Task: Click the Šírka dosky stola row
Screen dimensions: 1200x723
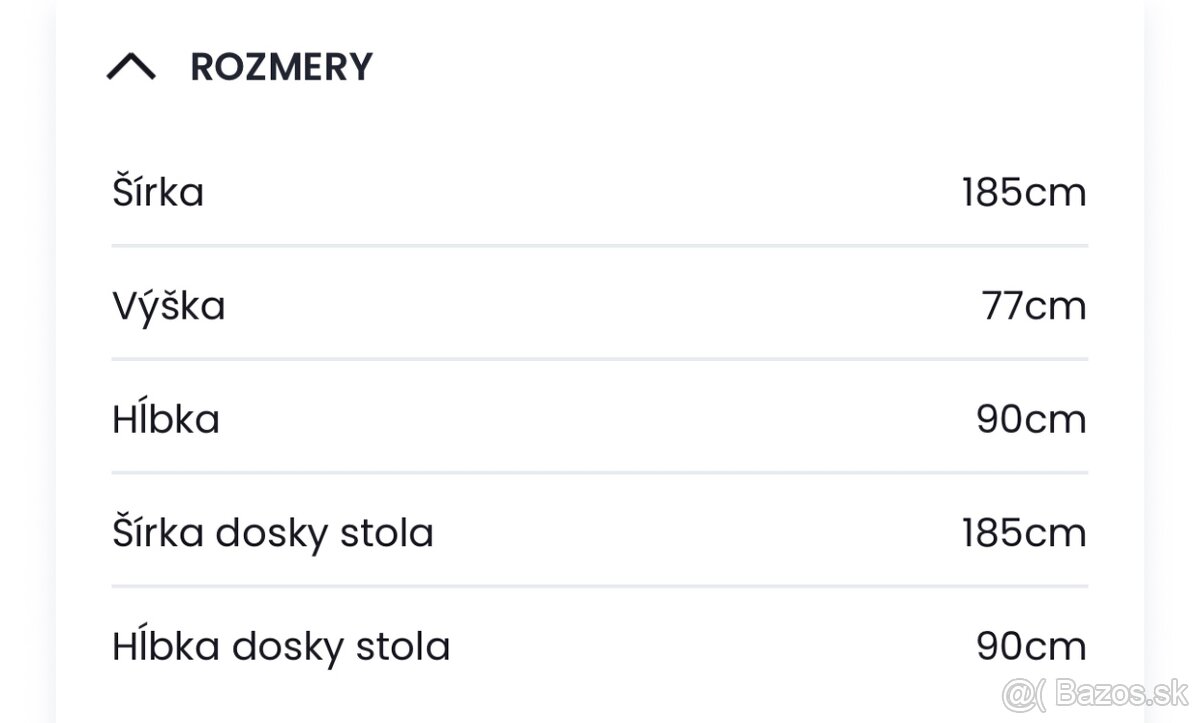Action: (x=273, y=533)
